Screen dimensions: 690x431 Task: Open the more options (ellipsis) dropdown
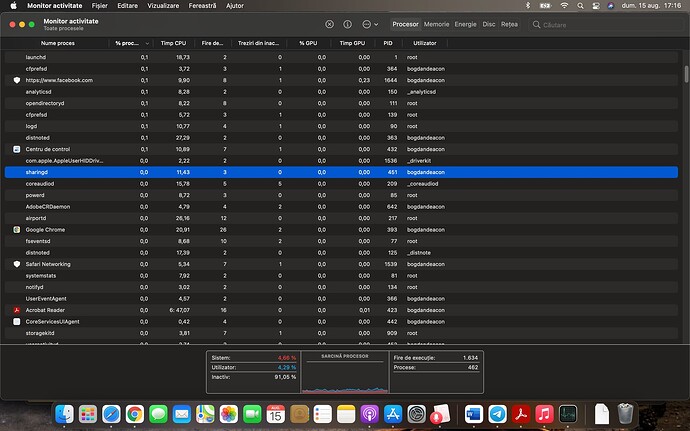369,23
